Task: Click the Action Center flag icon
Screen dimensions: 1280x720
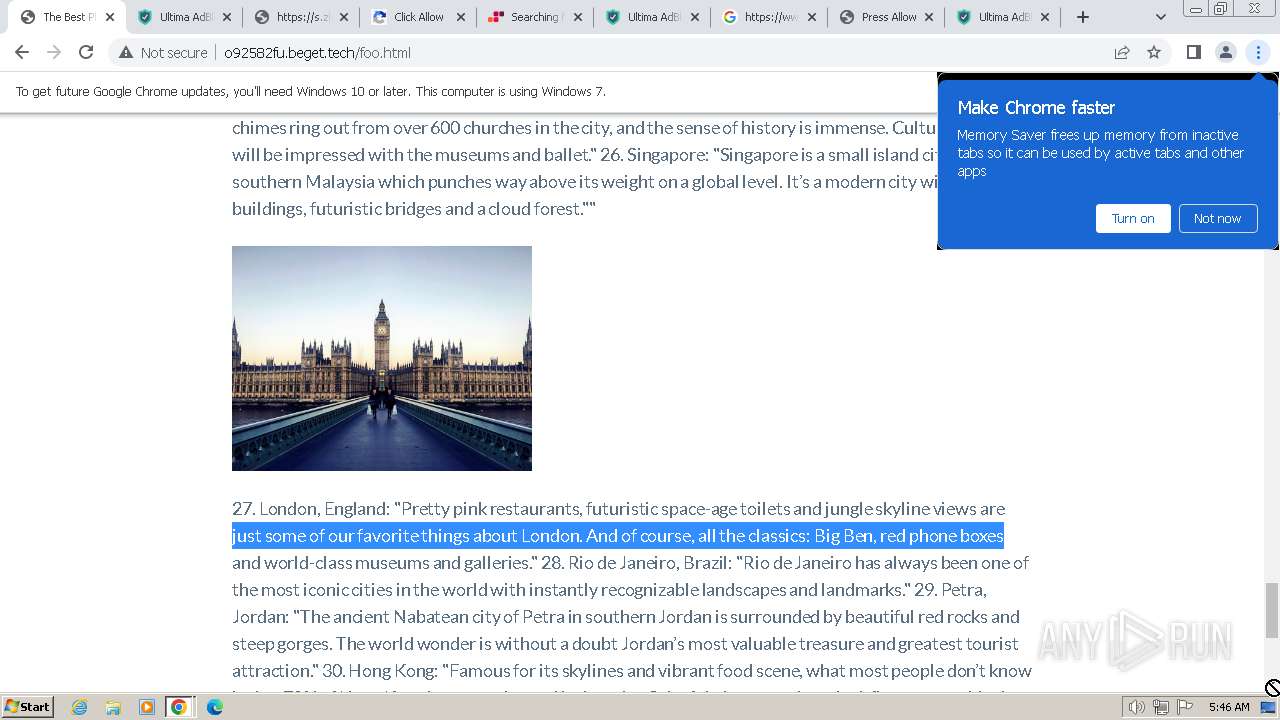Action: click(x=1184, y=707)
